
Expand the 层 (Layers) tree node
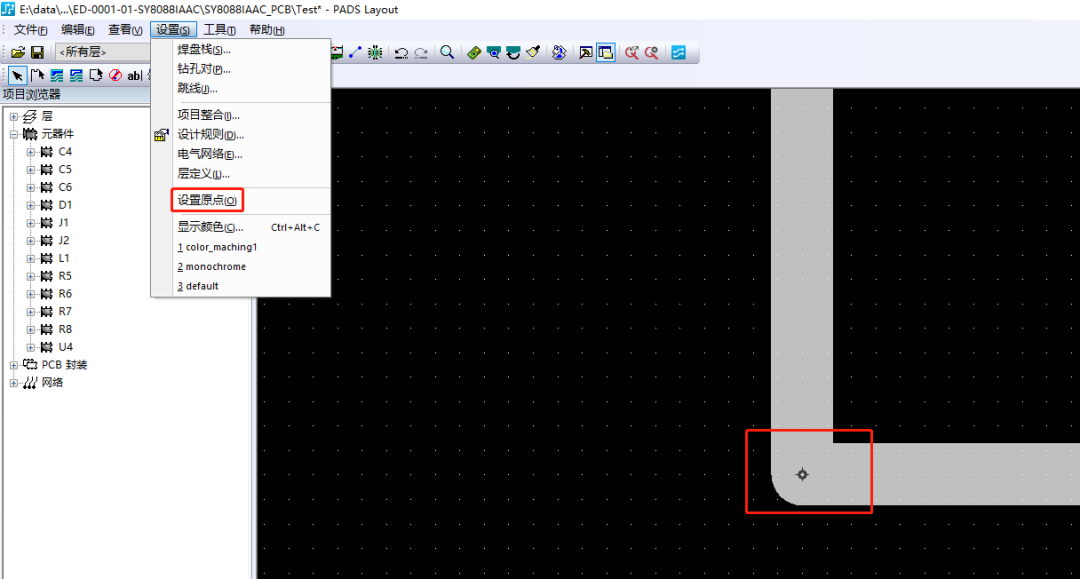[x=14, y=116]
